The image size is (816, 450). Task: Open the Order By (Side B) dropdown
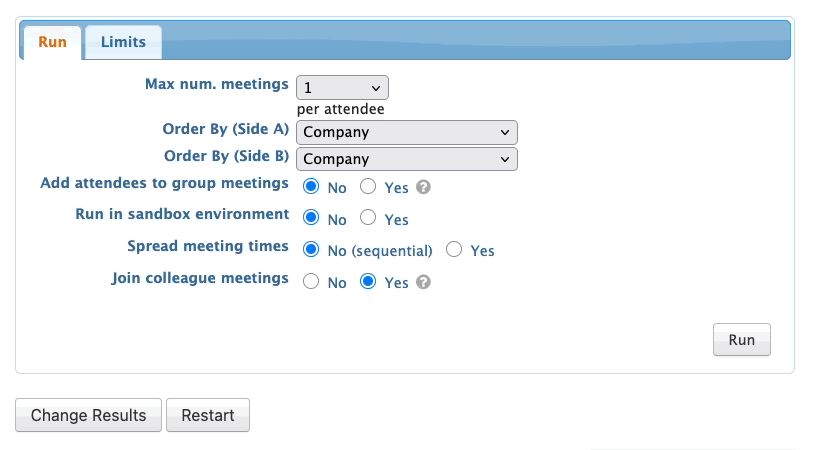[x=407, y=159]
